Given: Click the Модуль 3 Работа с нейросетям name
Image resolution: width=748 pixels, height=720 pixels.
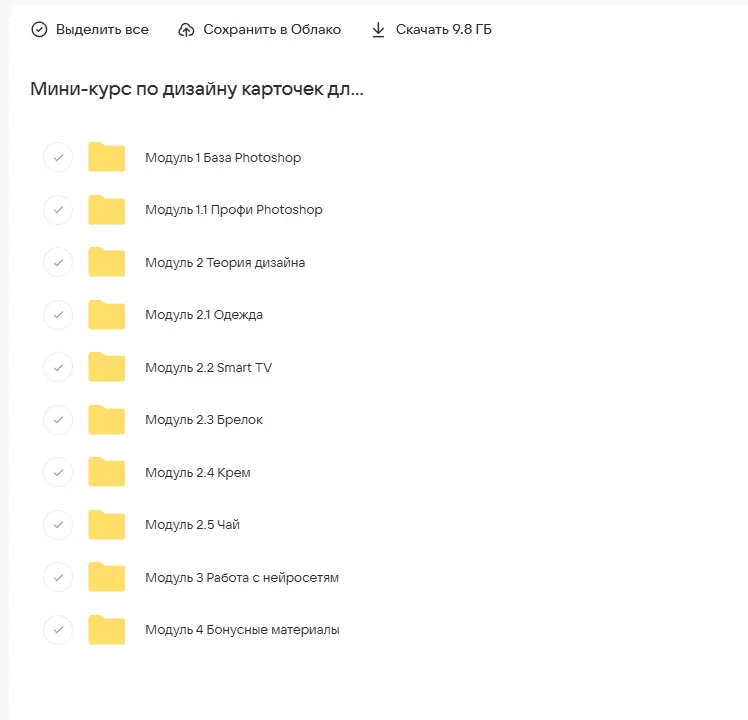Looking at the screenshot, I should 241,578.
